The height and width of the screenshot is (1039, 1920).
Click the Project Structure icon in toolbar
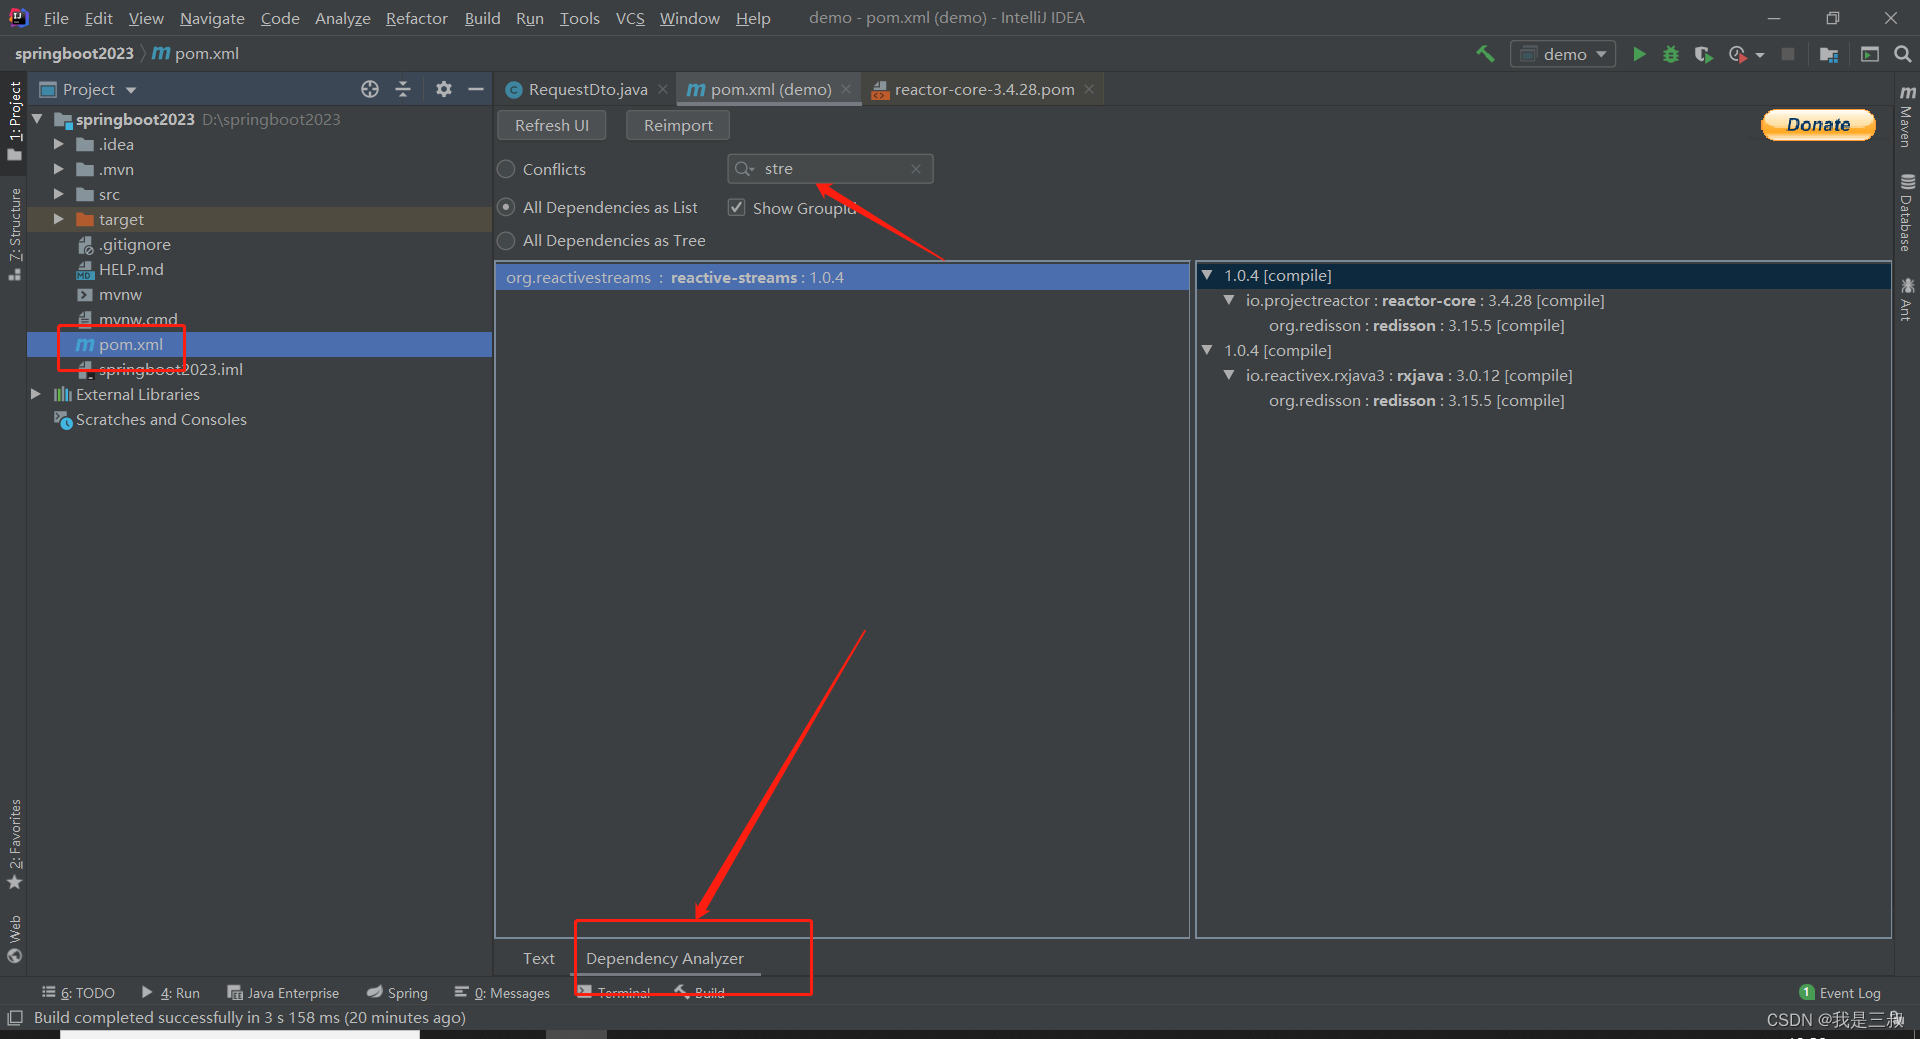[x=1829, y=54]
